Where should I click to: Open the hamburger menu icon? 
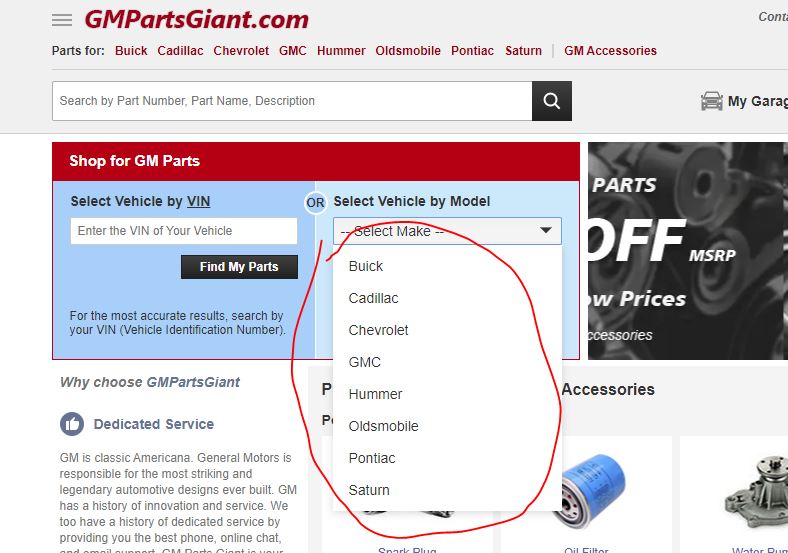click(62, 20)
